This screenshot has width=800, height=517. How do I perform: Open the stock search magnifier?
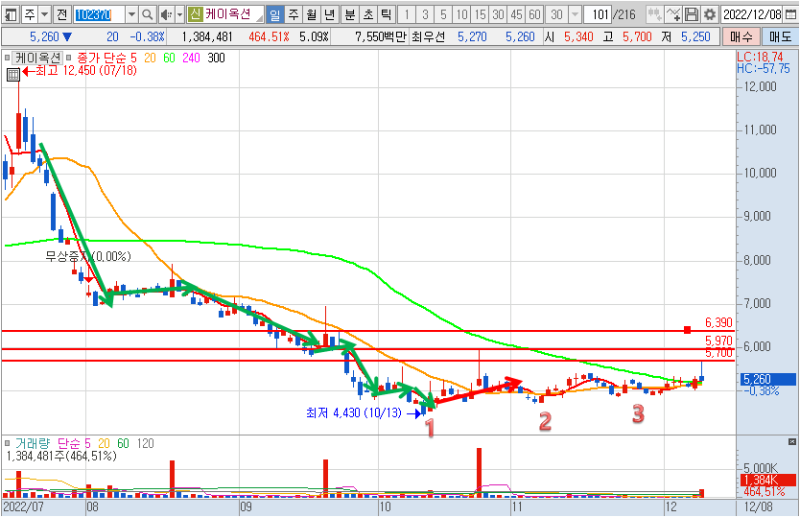point(147,14)
